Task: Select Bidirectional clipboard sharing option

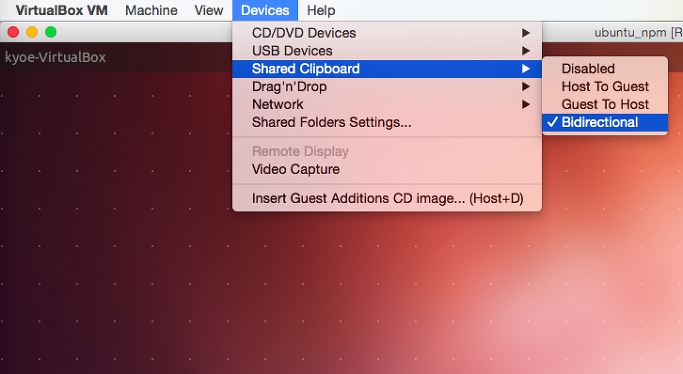Action: 605,122
